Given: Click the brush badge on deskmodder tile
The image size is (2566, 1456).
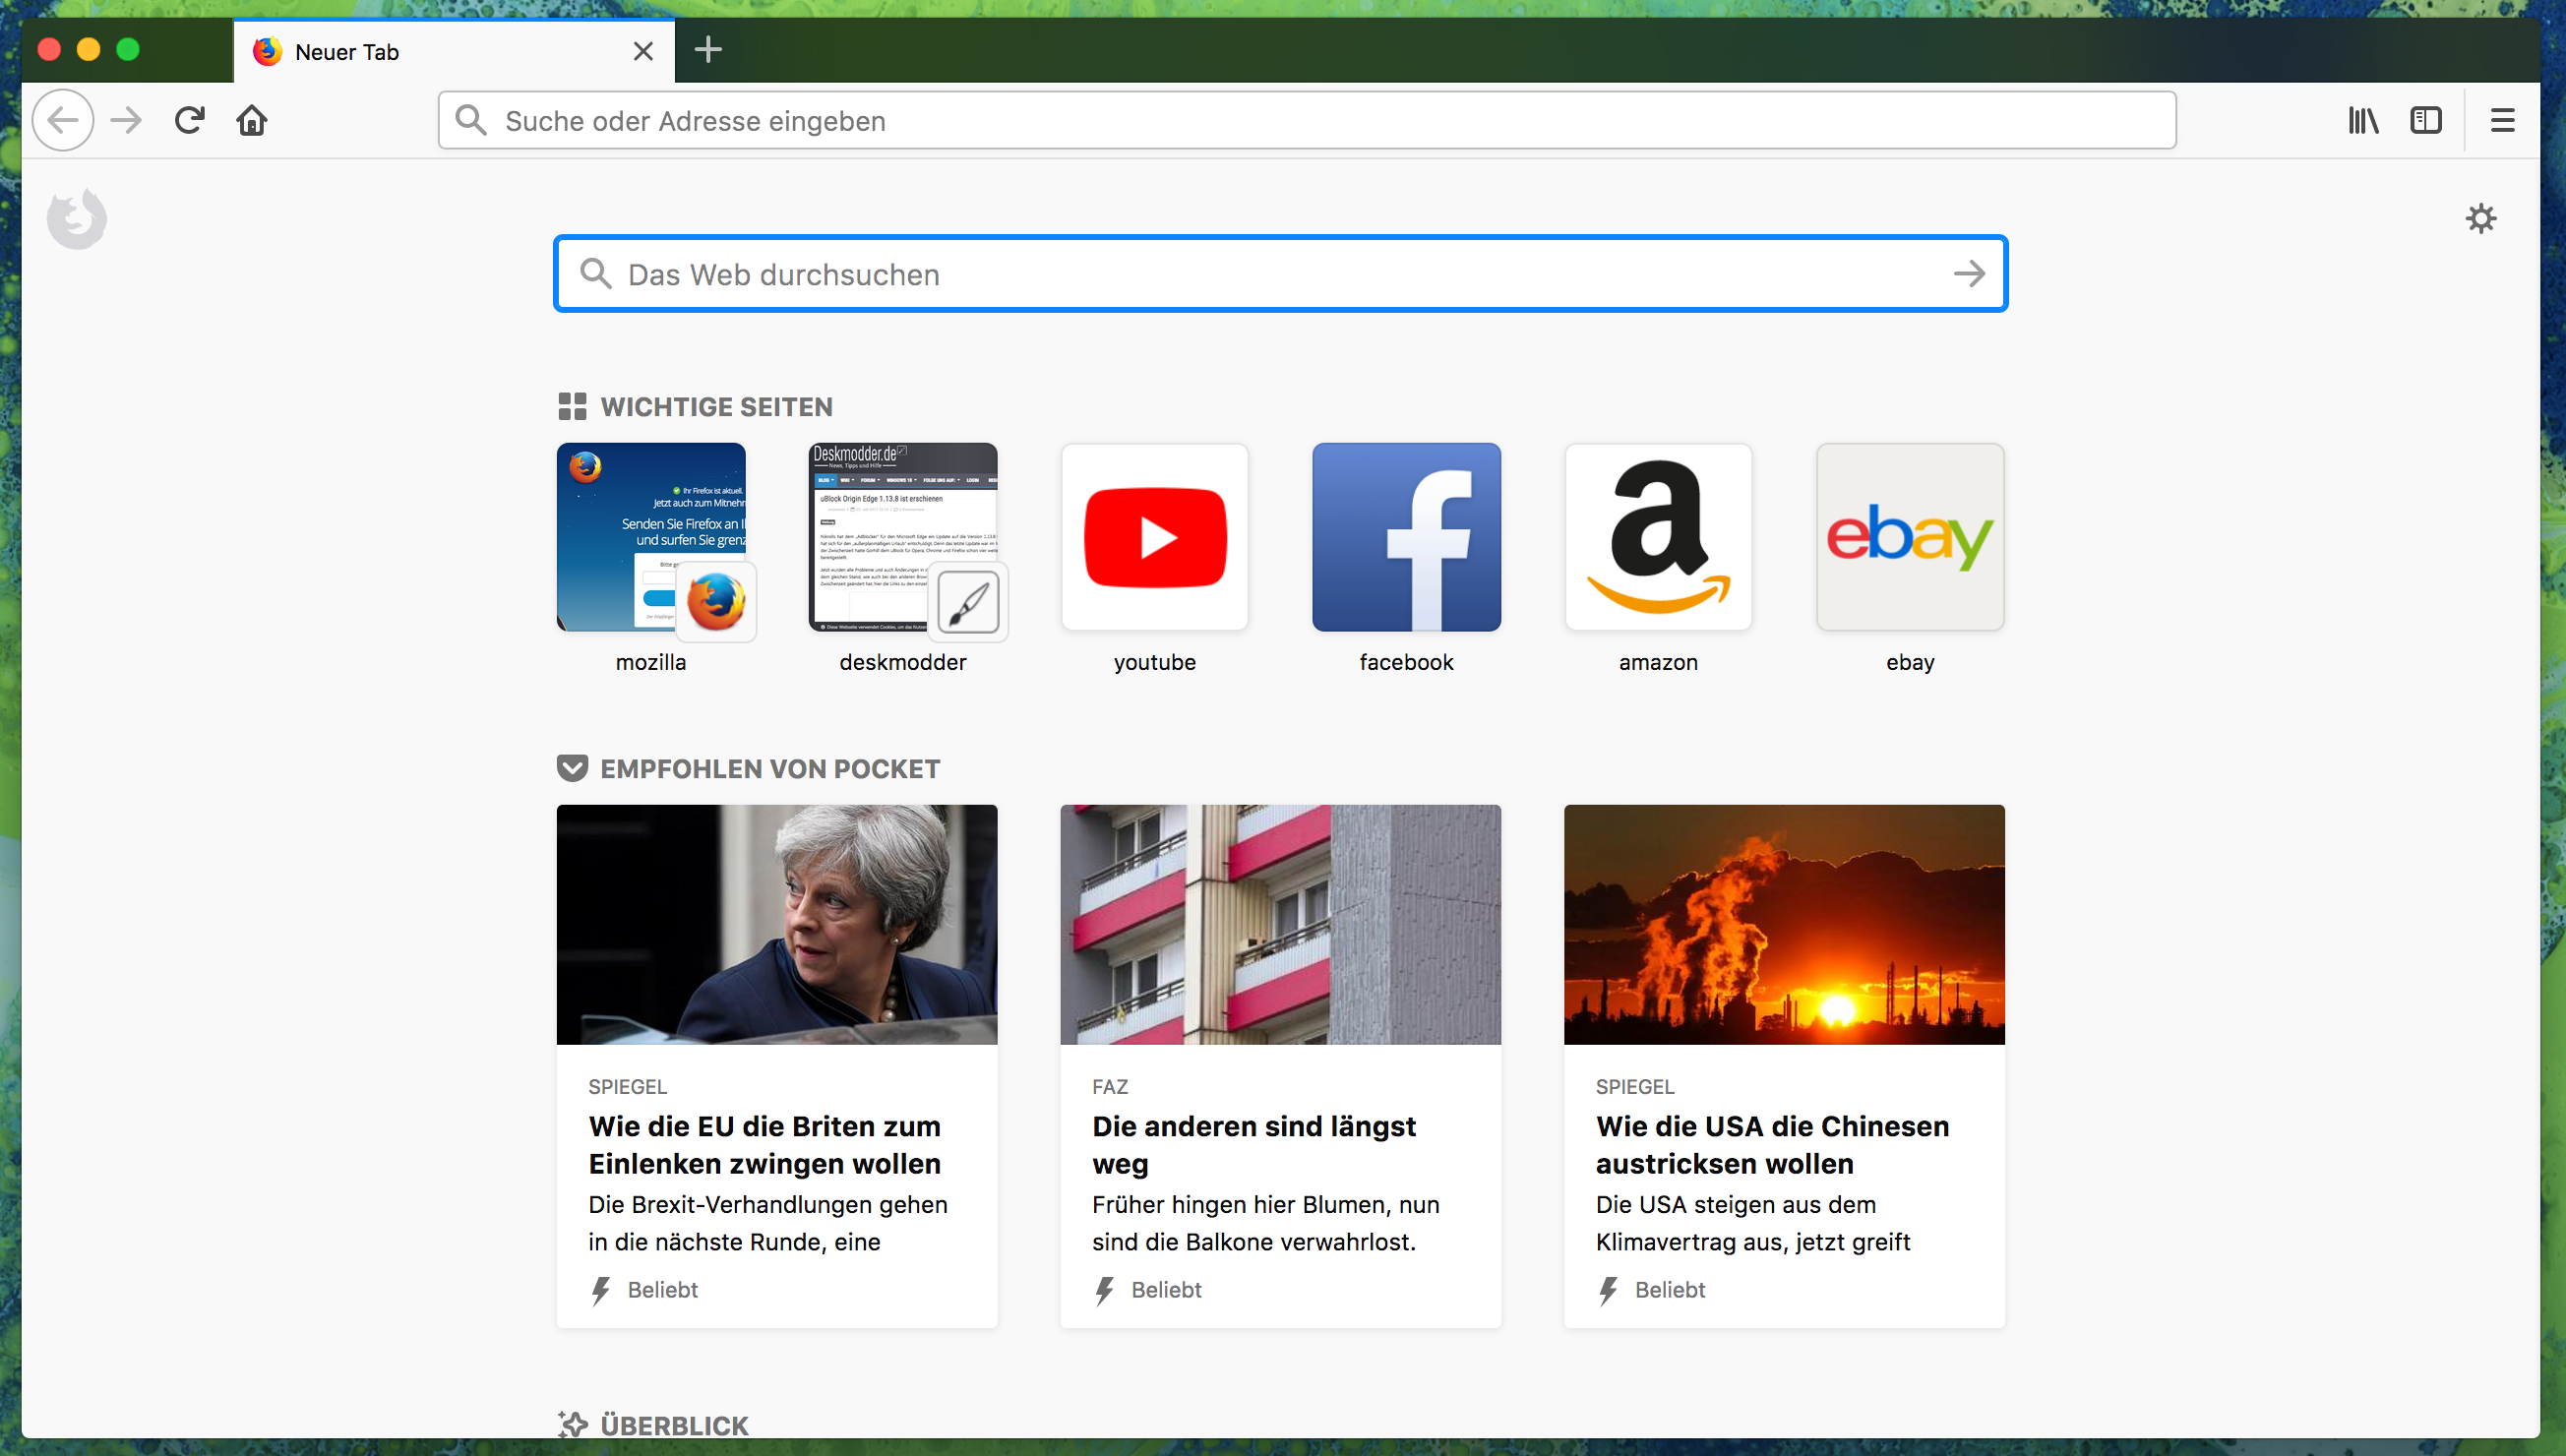Looking at the screenshot, I should [968, 602].
